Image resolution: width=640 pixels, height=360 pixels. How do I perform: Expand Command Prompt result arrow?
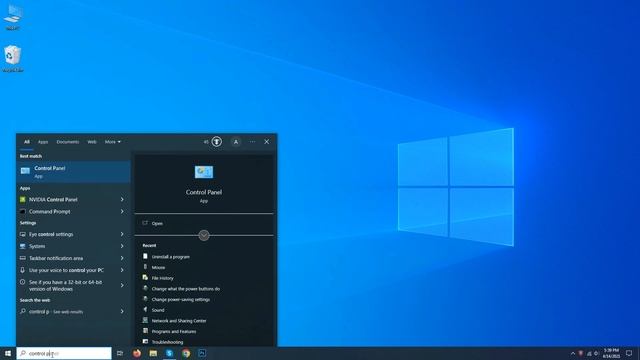coord(122,211)
